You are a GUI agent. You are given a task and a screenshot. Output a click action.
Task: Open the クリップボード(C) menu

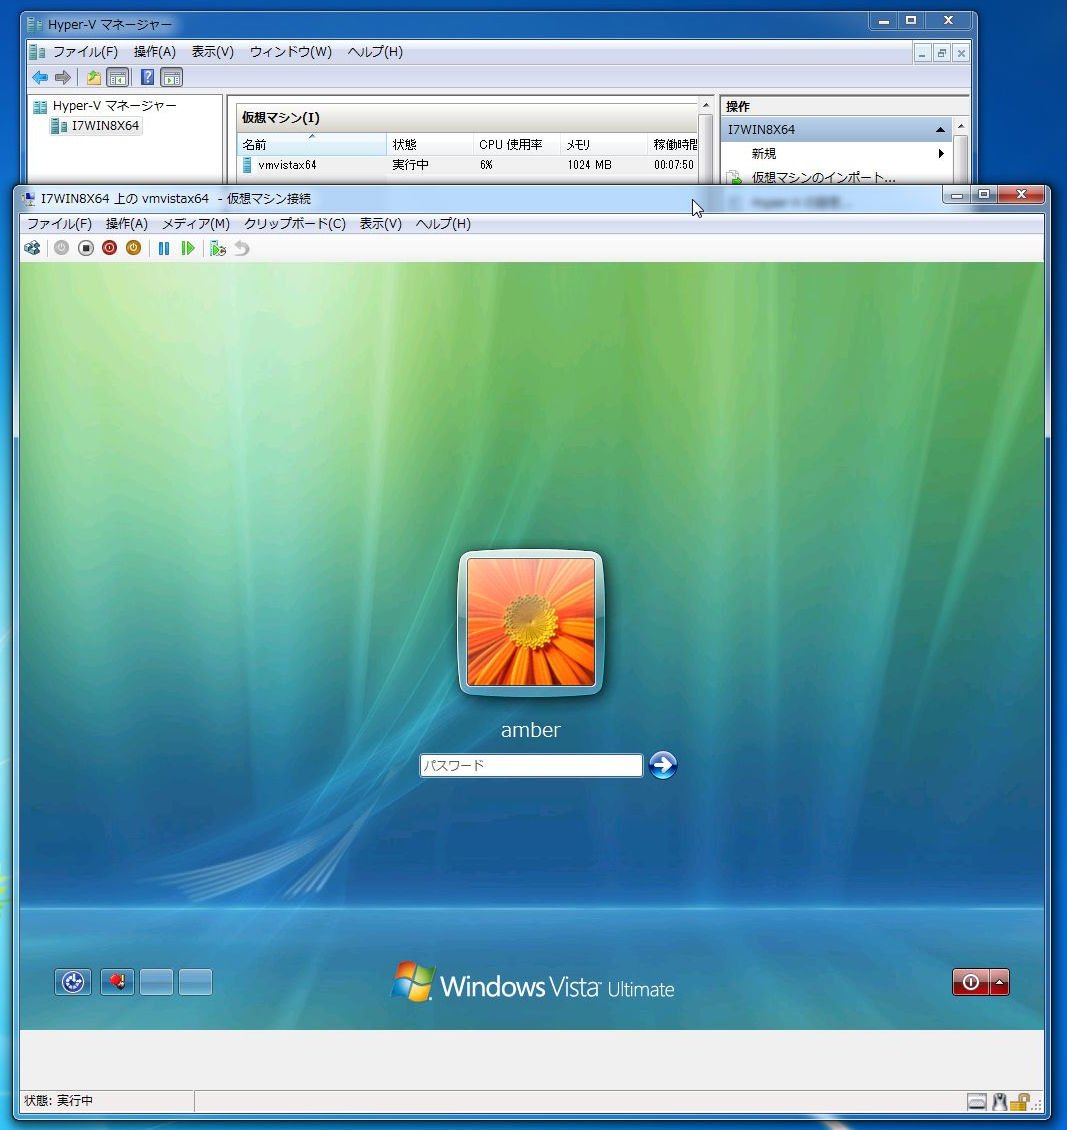point(295,223)
